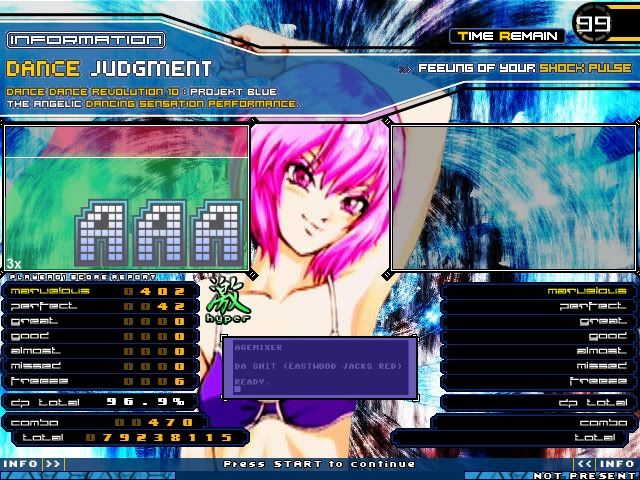This screenshot has width=640, height=480.
Task: Click the time remaining counter 99
Action: pos(594,24)
